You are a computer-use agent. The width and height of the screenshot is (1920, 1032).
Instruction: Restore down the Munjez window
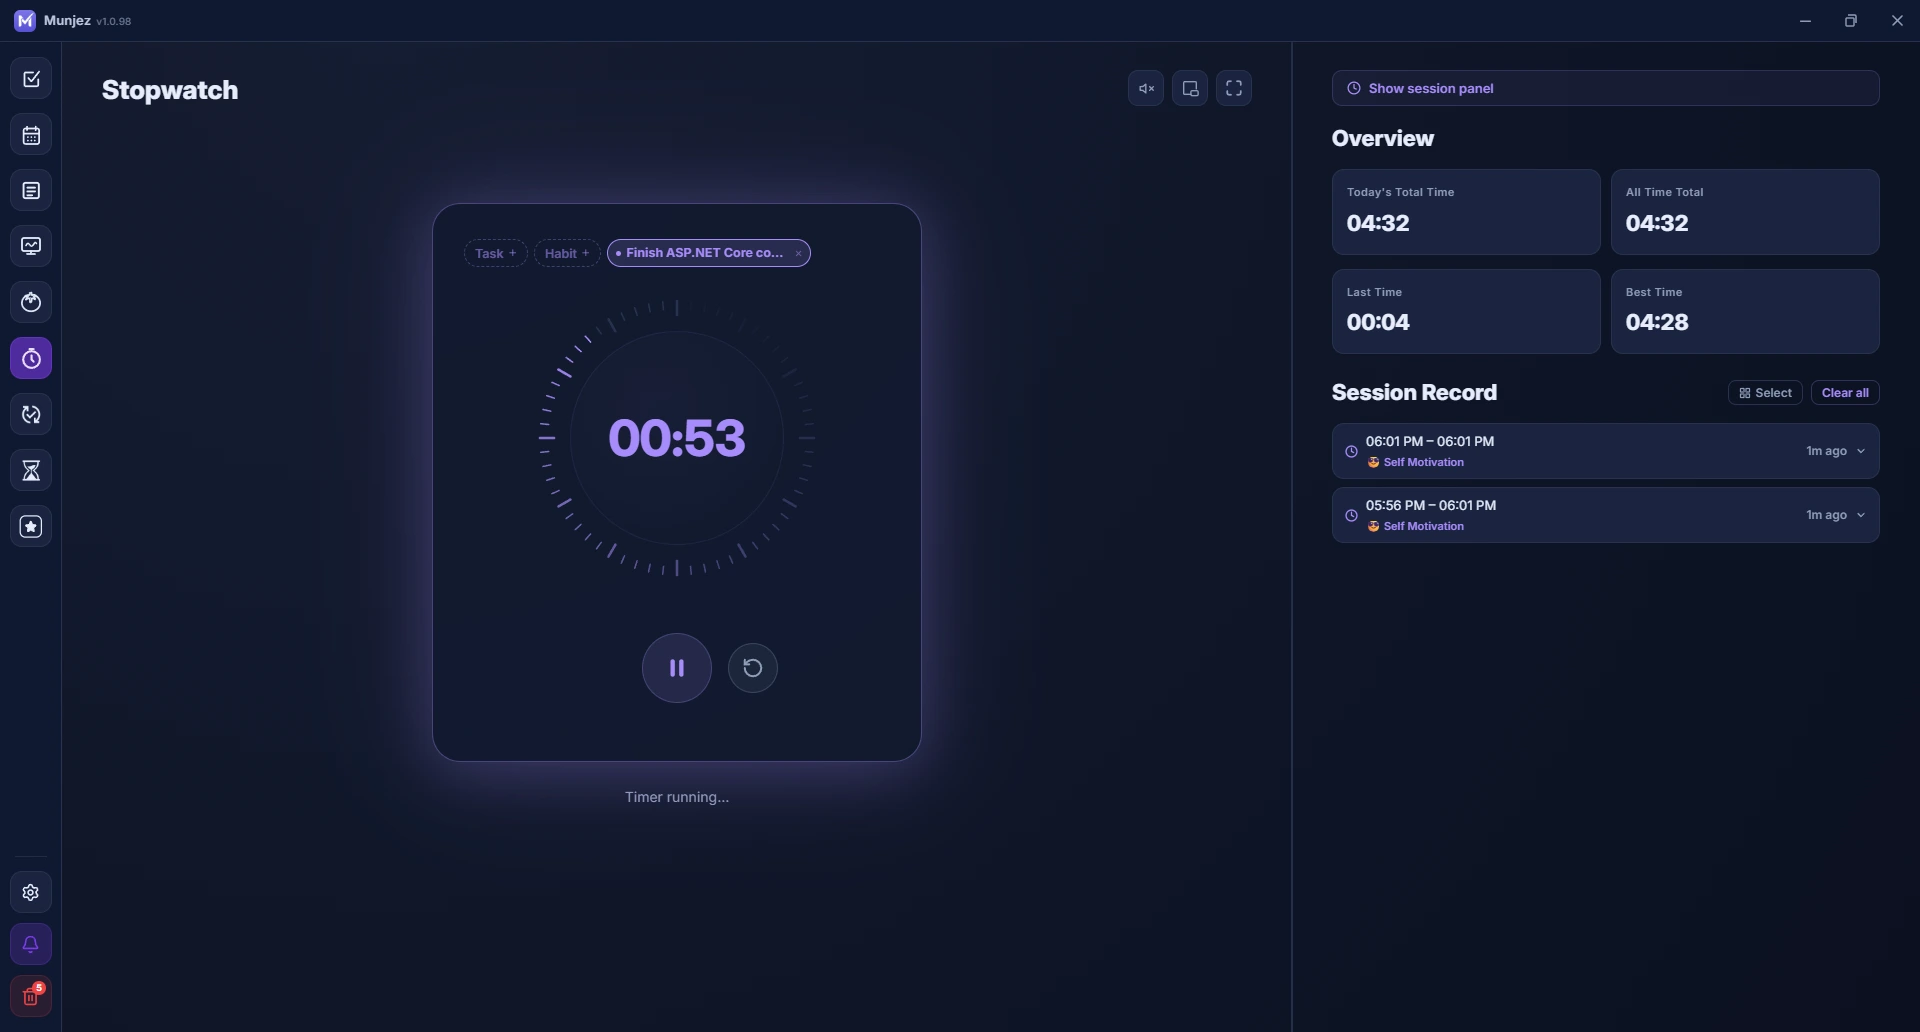[x=1851, y=20]
